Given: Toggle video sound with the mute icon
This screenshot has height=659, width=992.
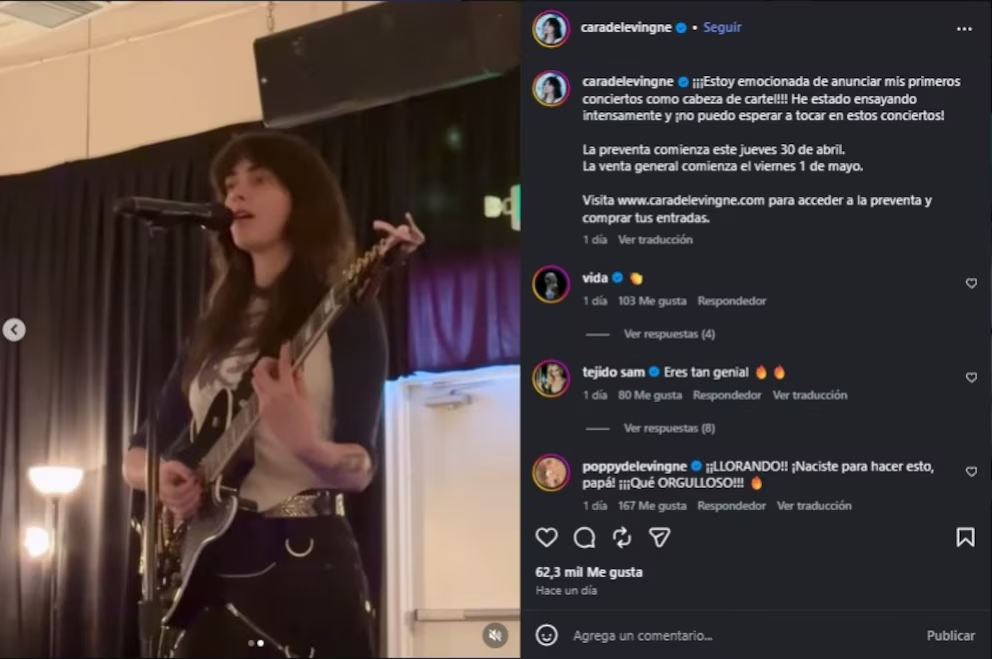Looking at the screenshot, I should 494,634.
